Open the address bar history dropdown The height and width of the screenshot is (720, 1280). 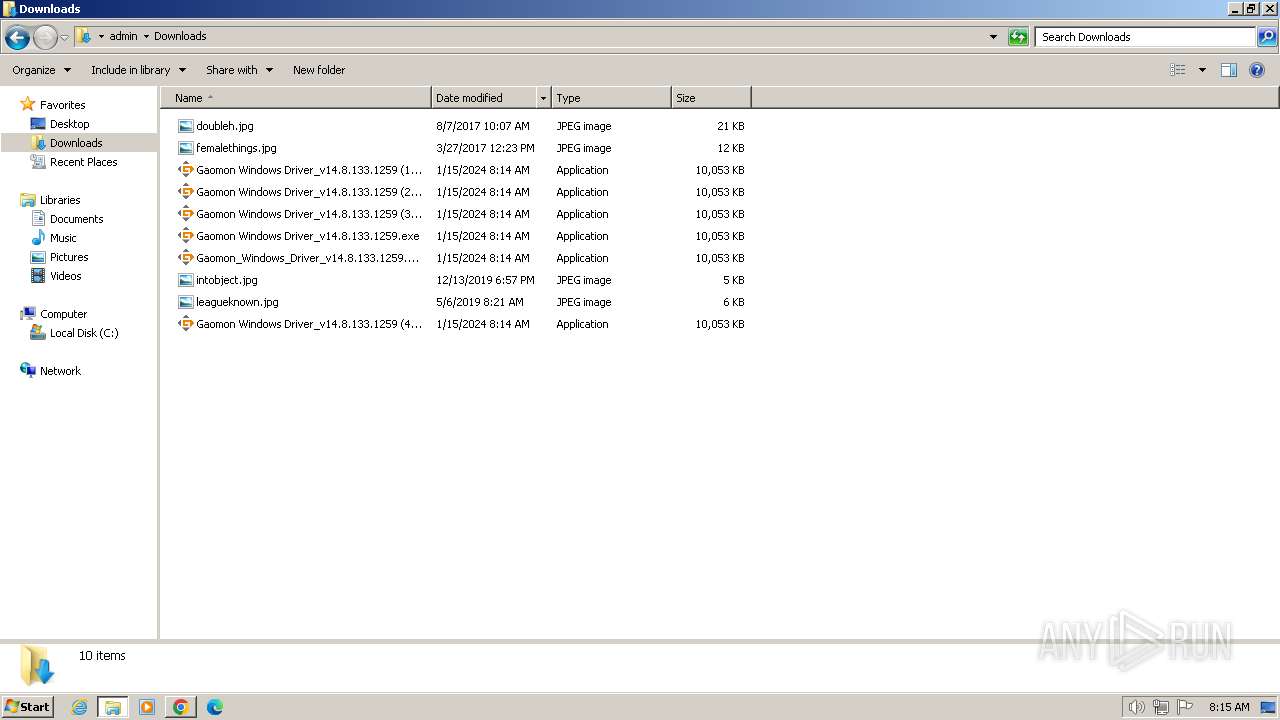pos(993,37)
